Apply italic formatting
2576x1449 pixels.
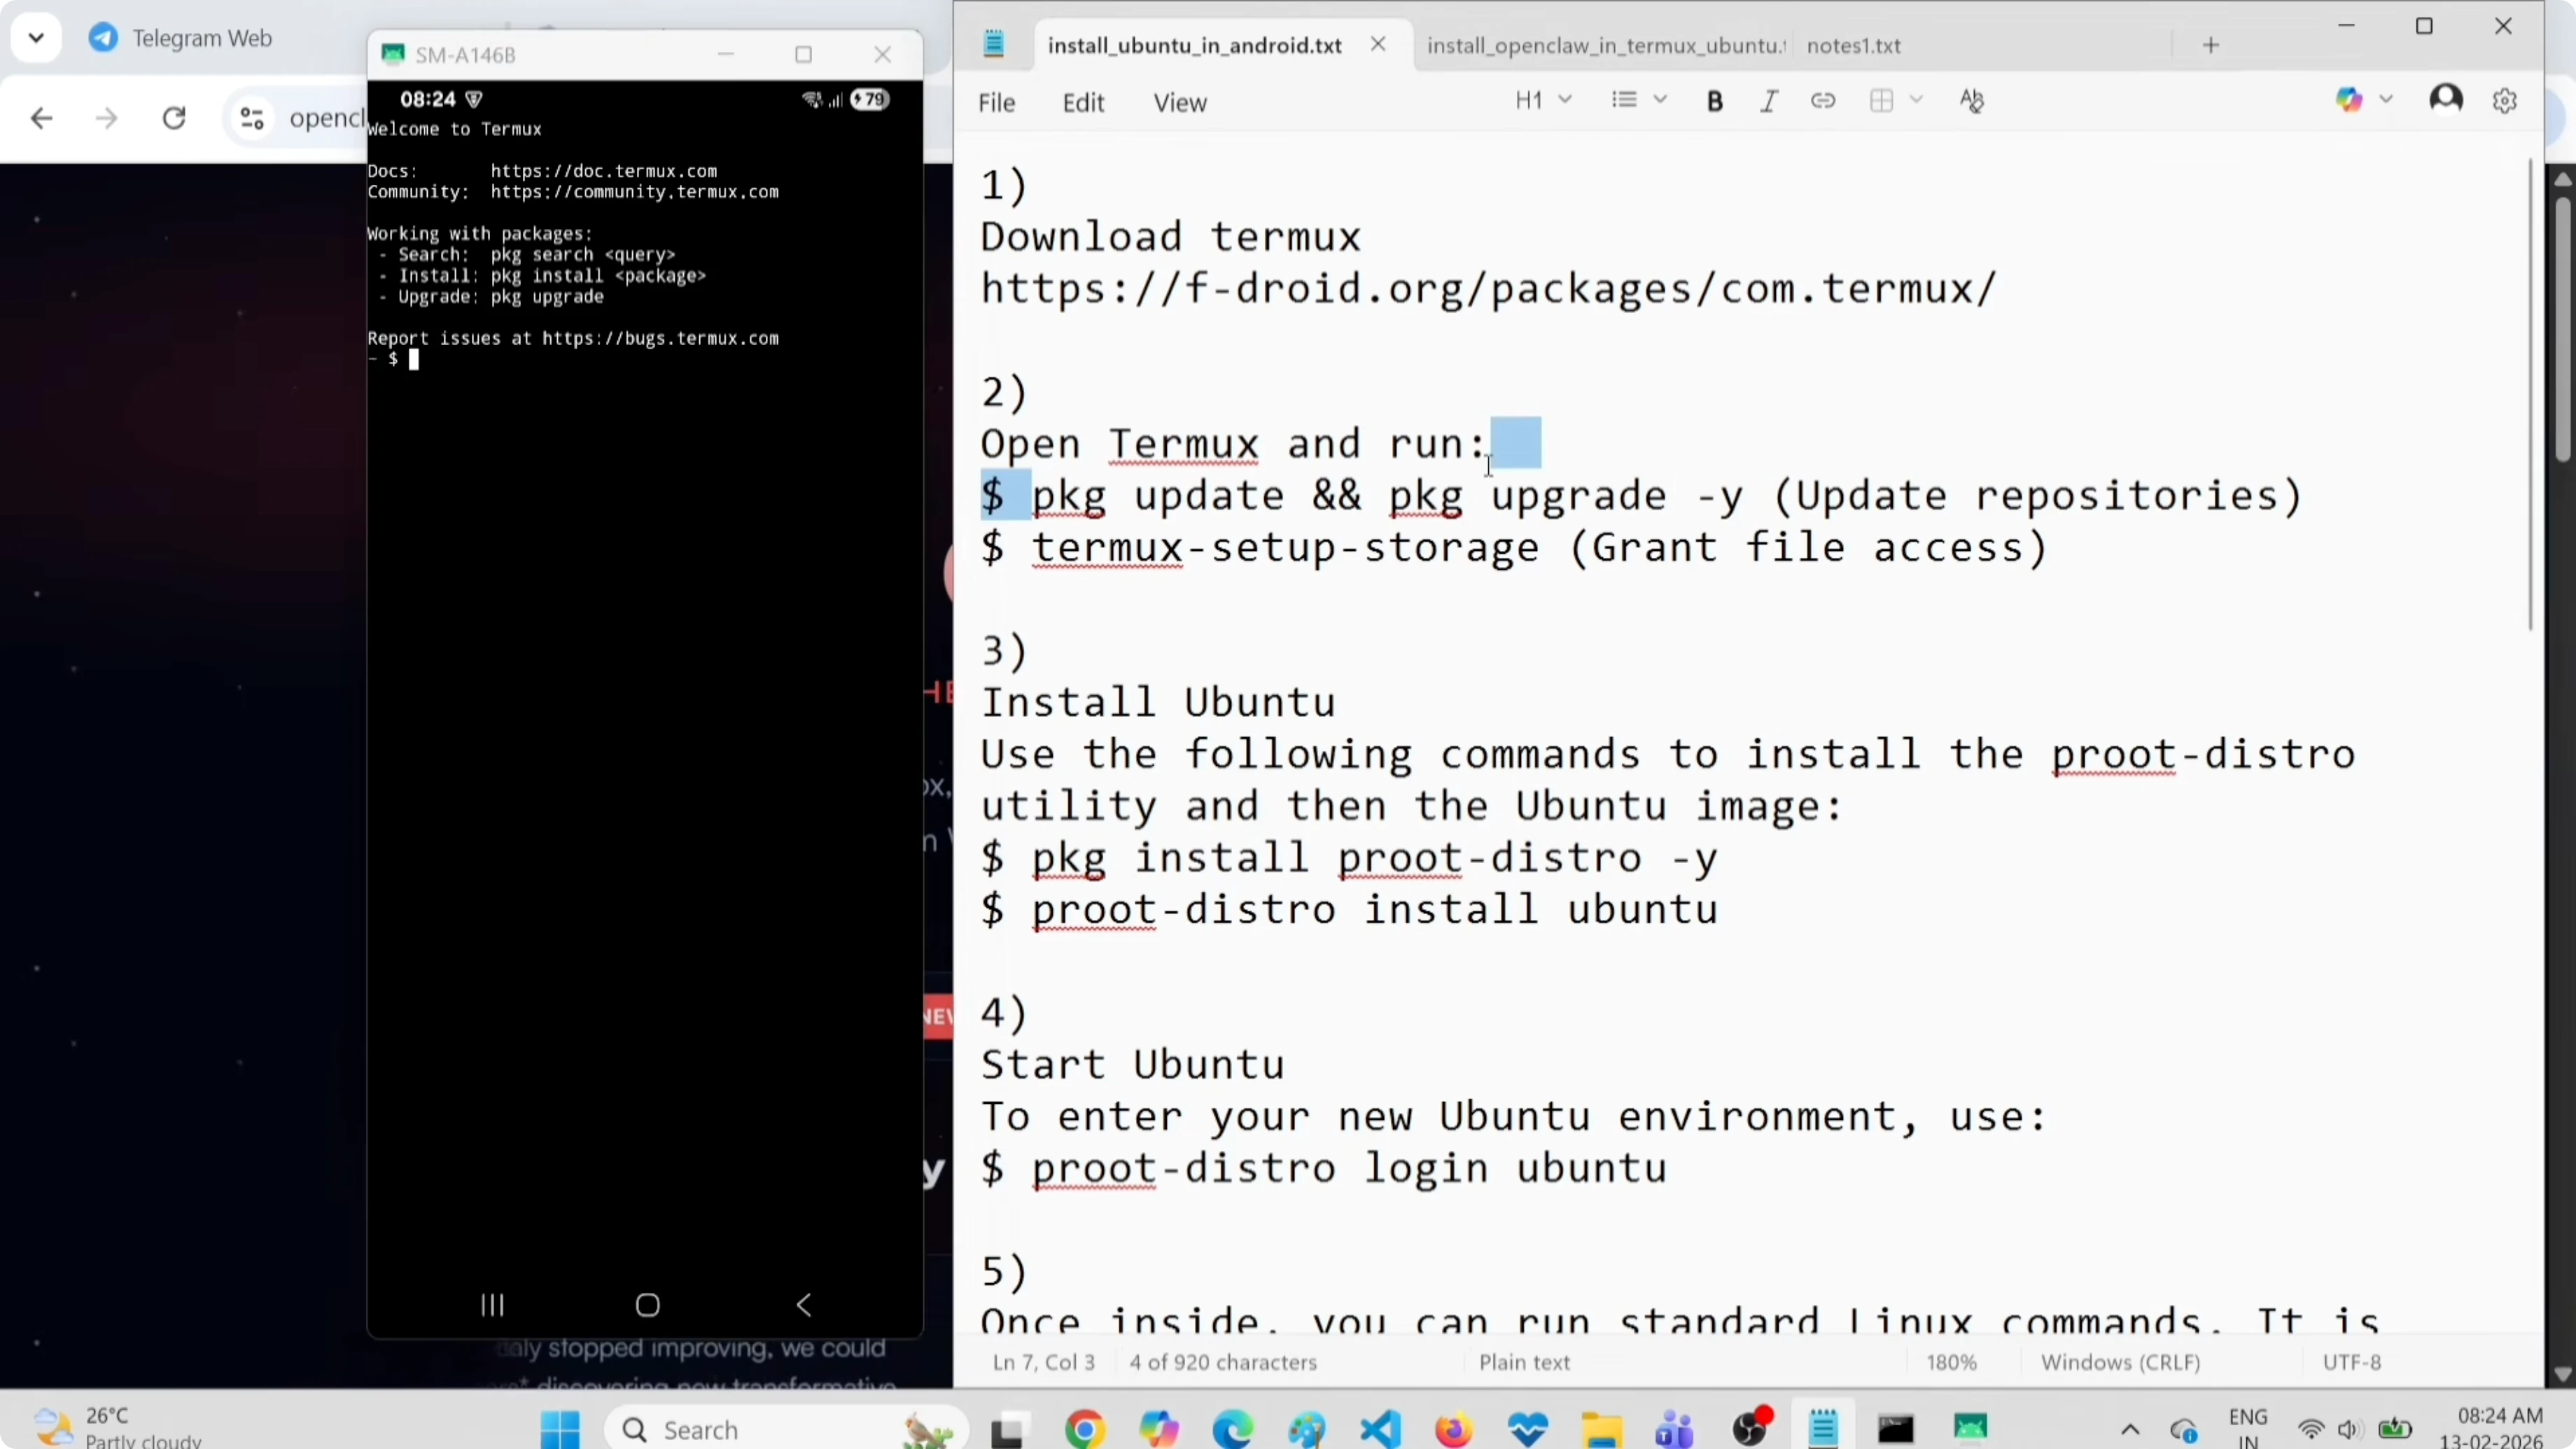(x=1768, y=100)
